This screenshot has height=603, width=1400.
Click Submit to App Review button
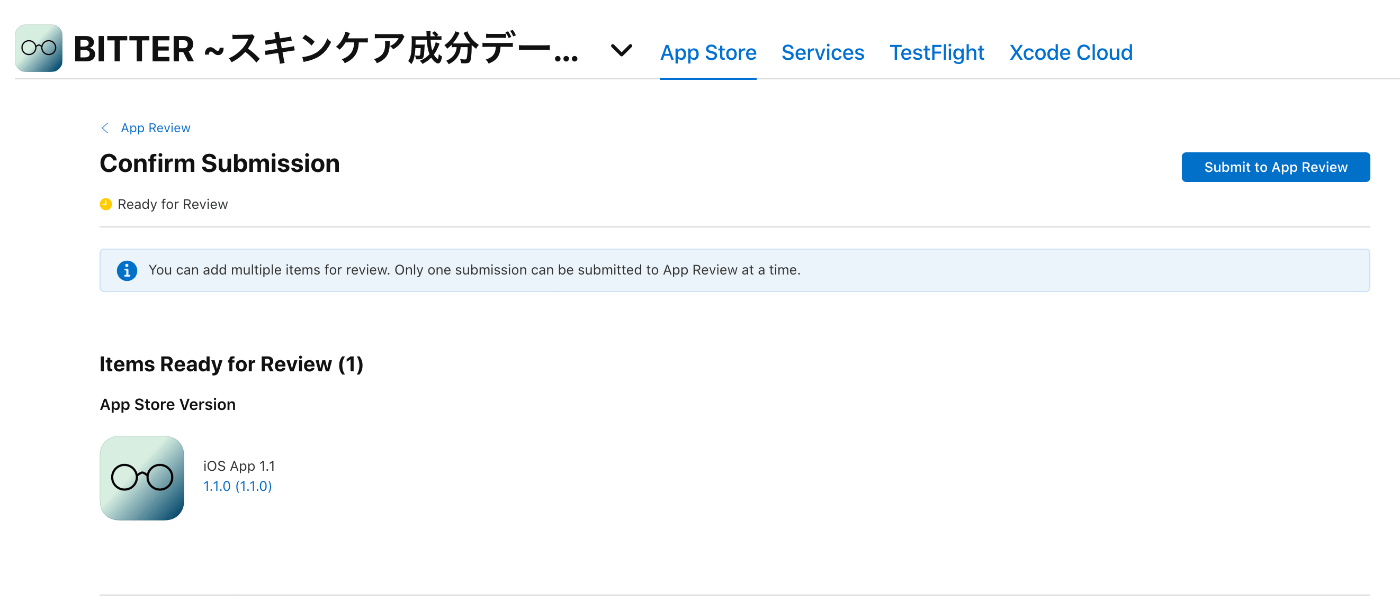click(1276, 167)
